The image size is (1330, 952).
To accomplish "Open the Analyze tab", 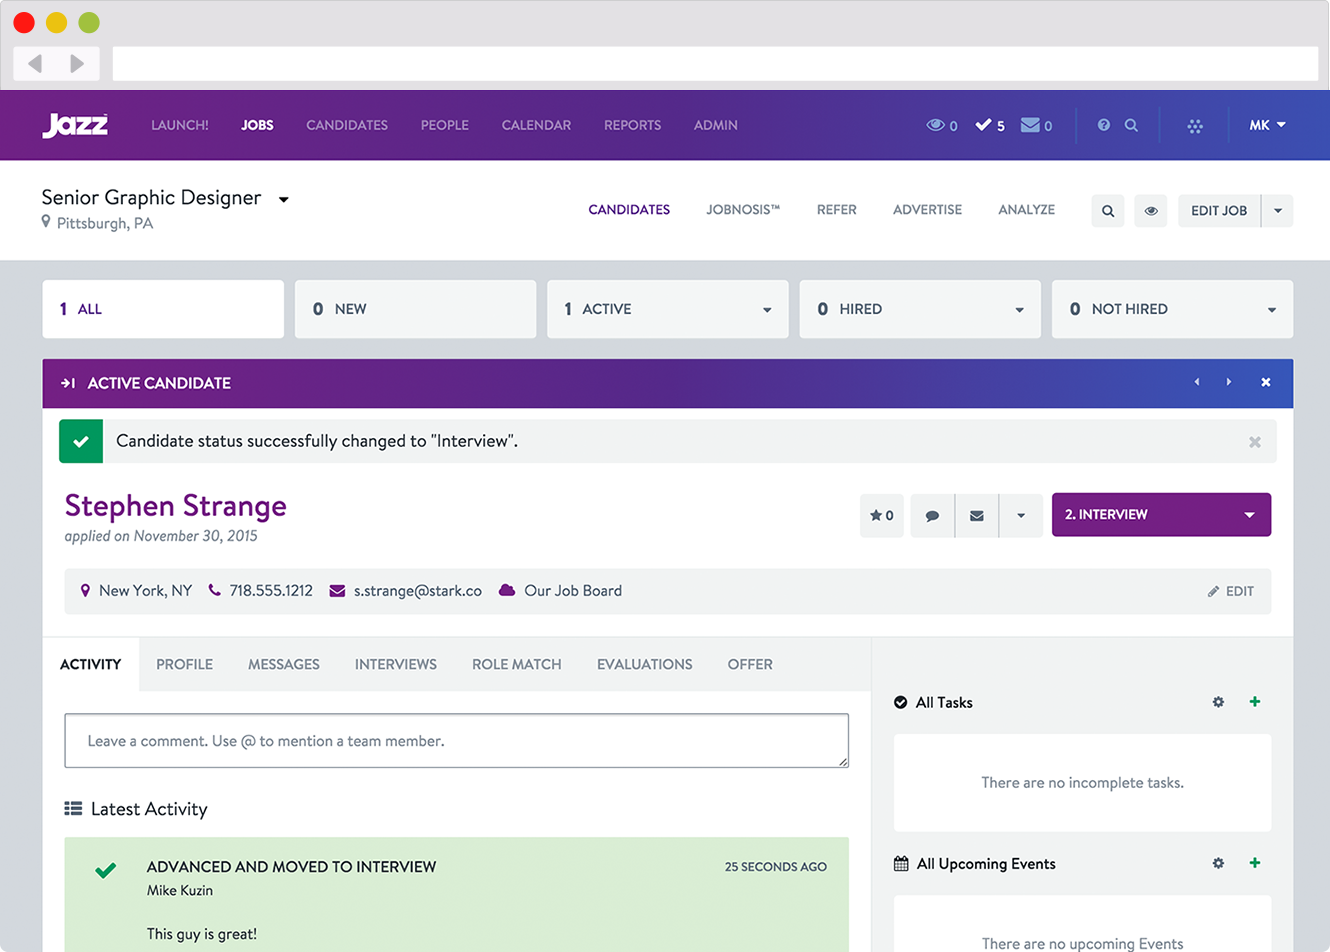I will (x=1026, y=210).
